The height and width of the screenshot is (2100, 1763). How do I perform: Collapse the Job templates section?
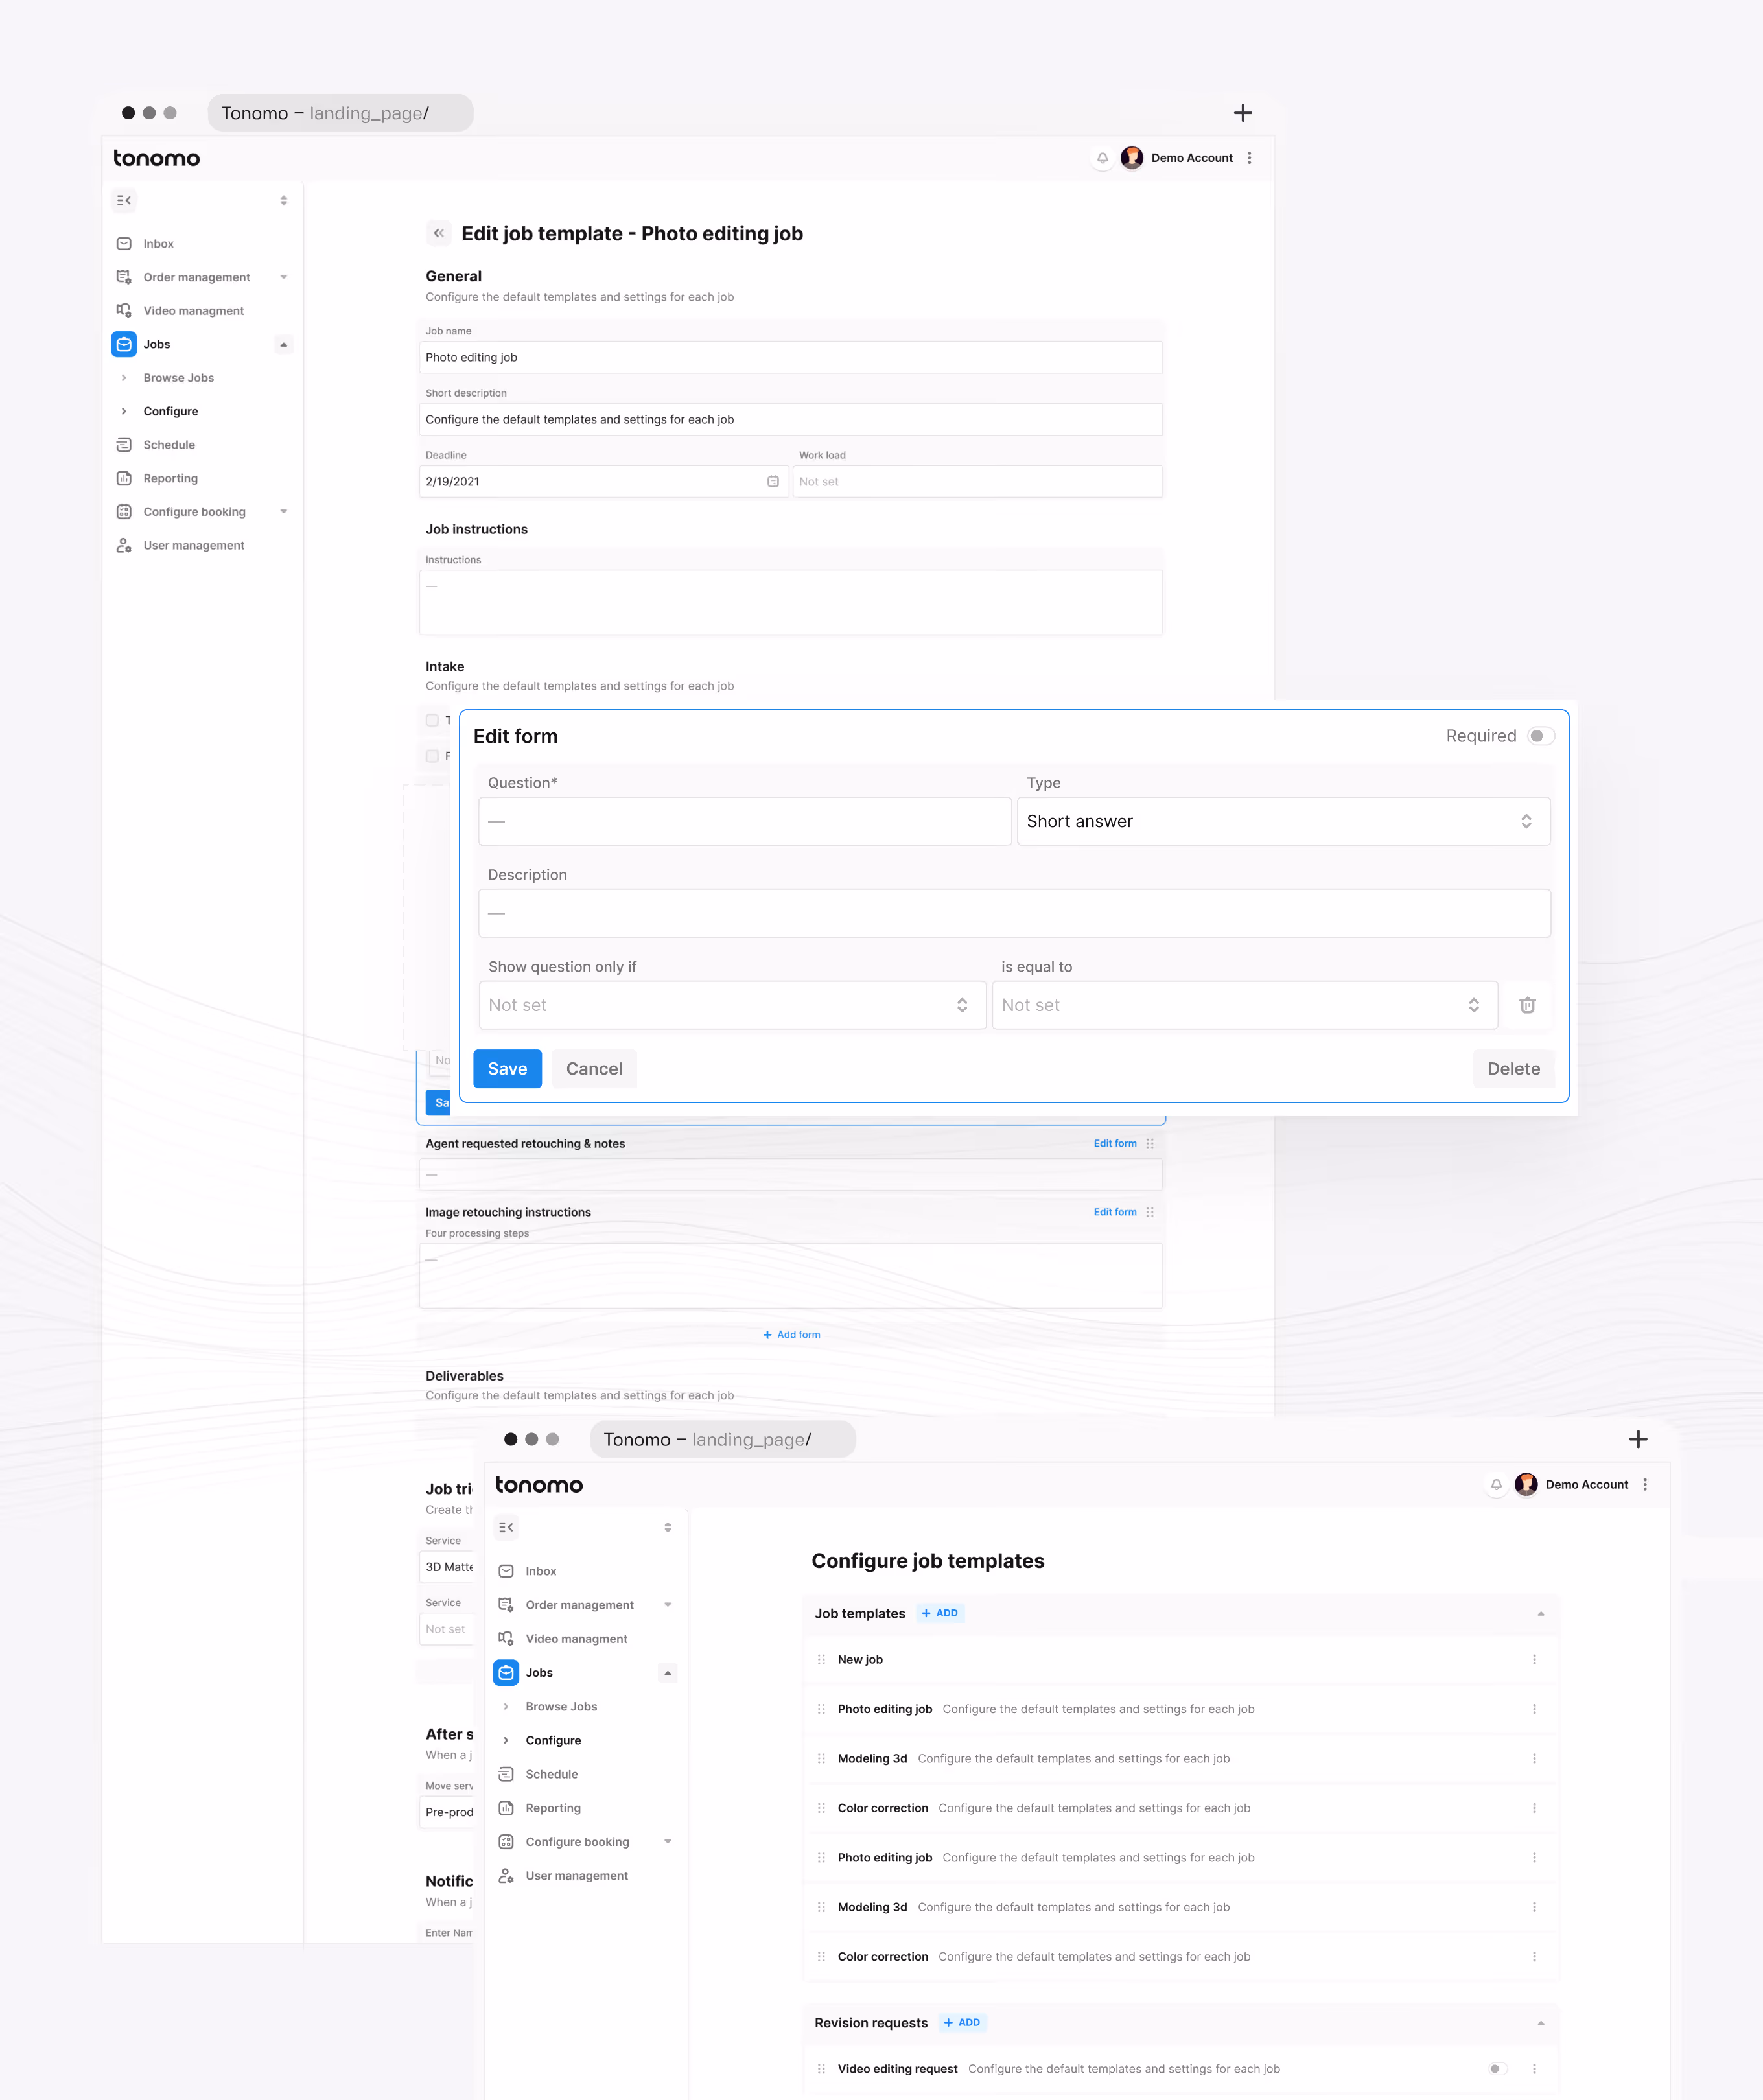pos(1540,1614)
